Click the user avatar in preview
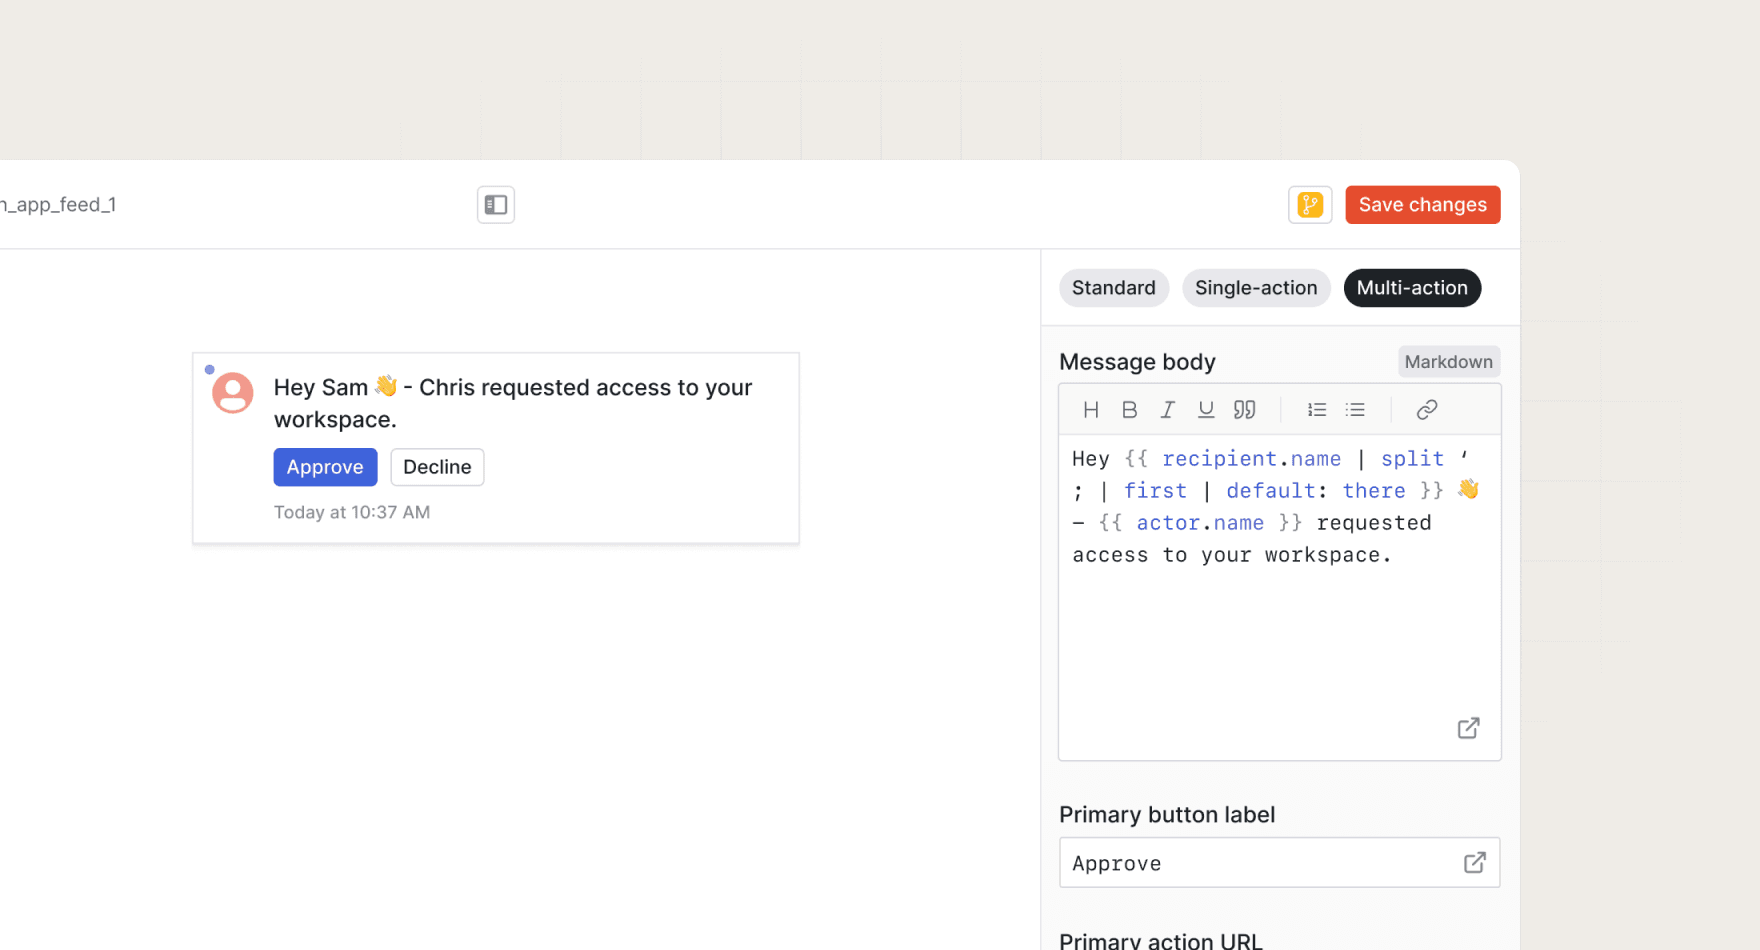This screenshot has width=1760, height=950. [233, 393]
